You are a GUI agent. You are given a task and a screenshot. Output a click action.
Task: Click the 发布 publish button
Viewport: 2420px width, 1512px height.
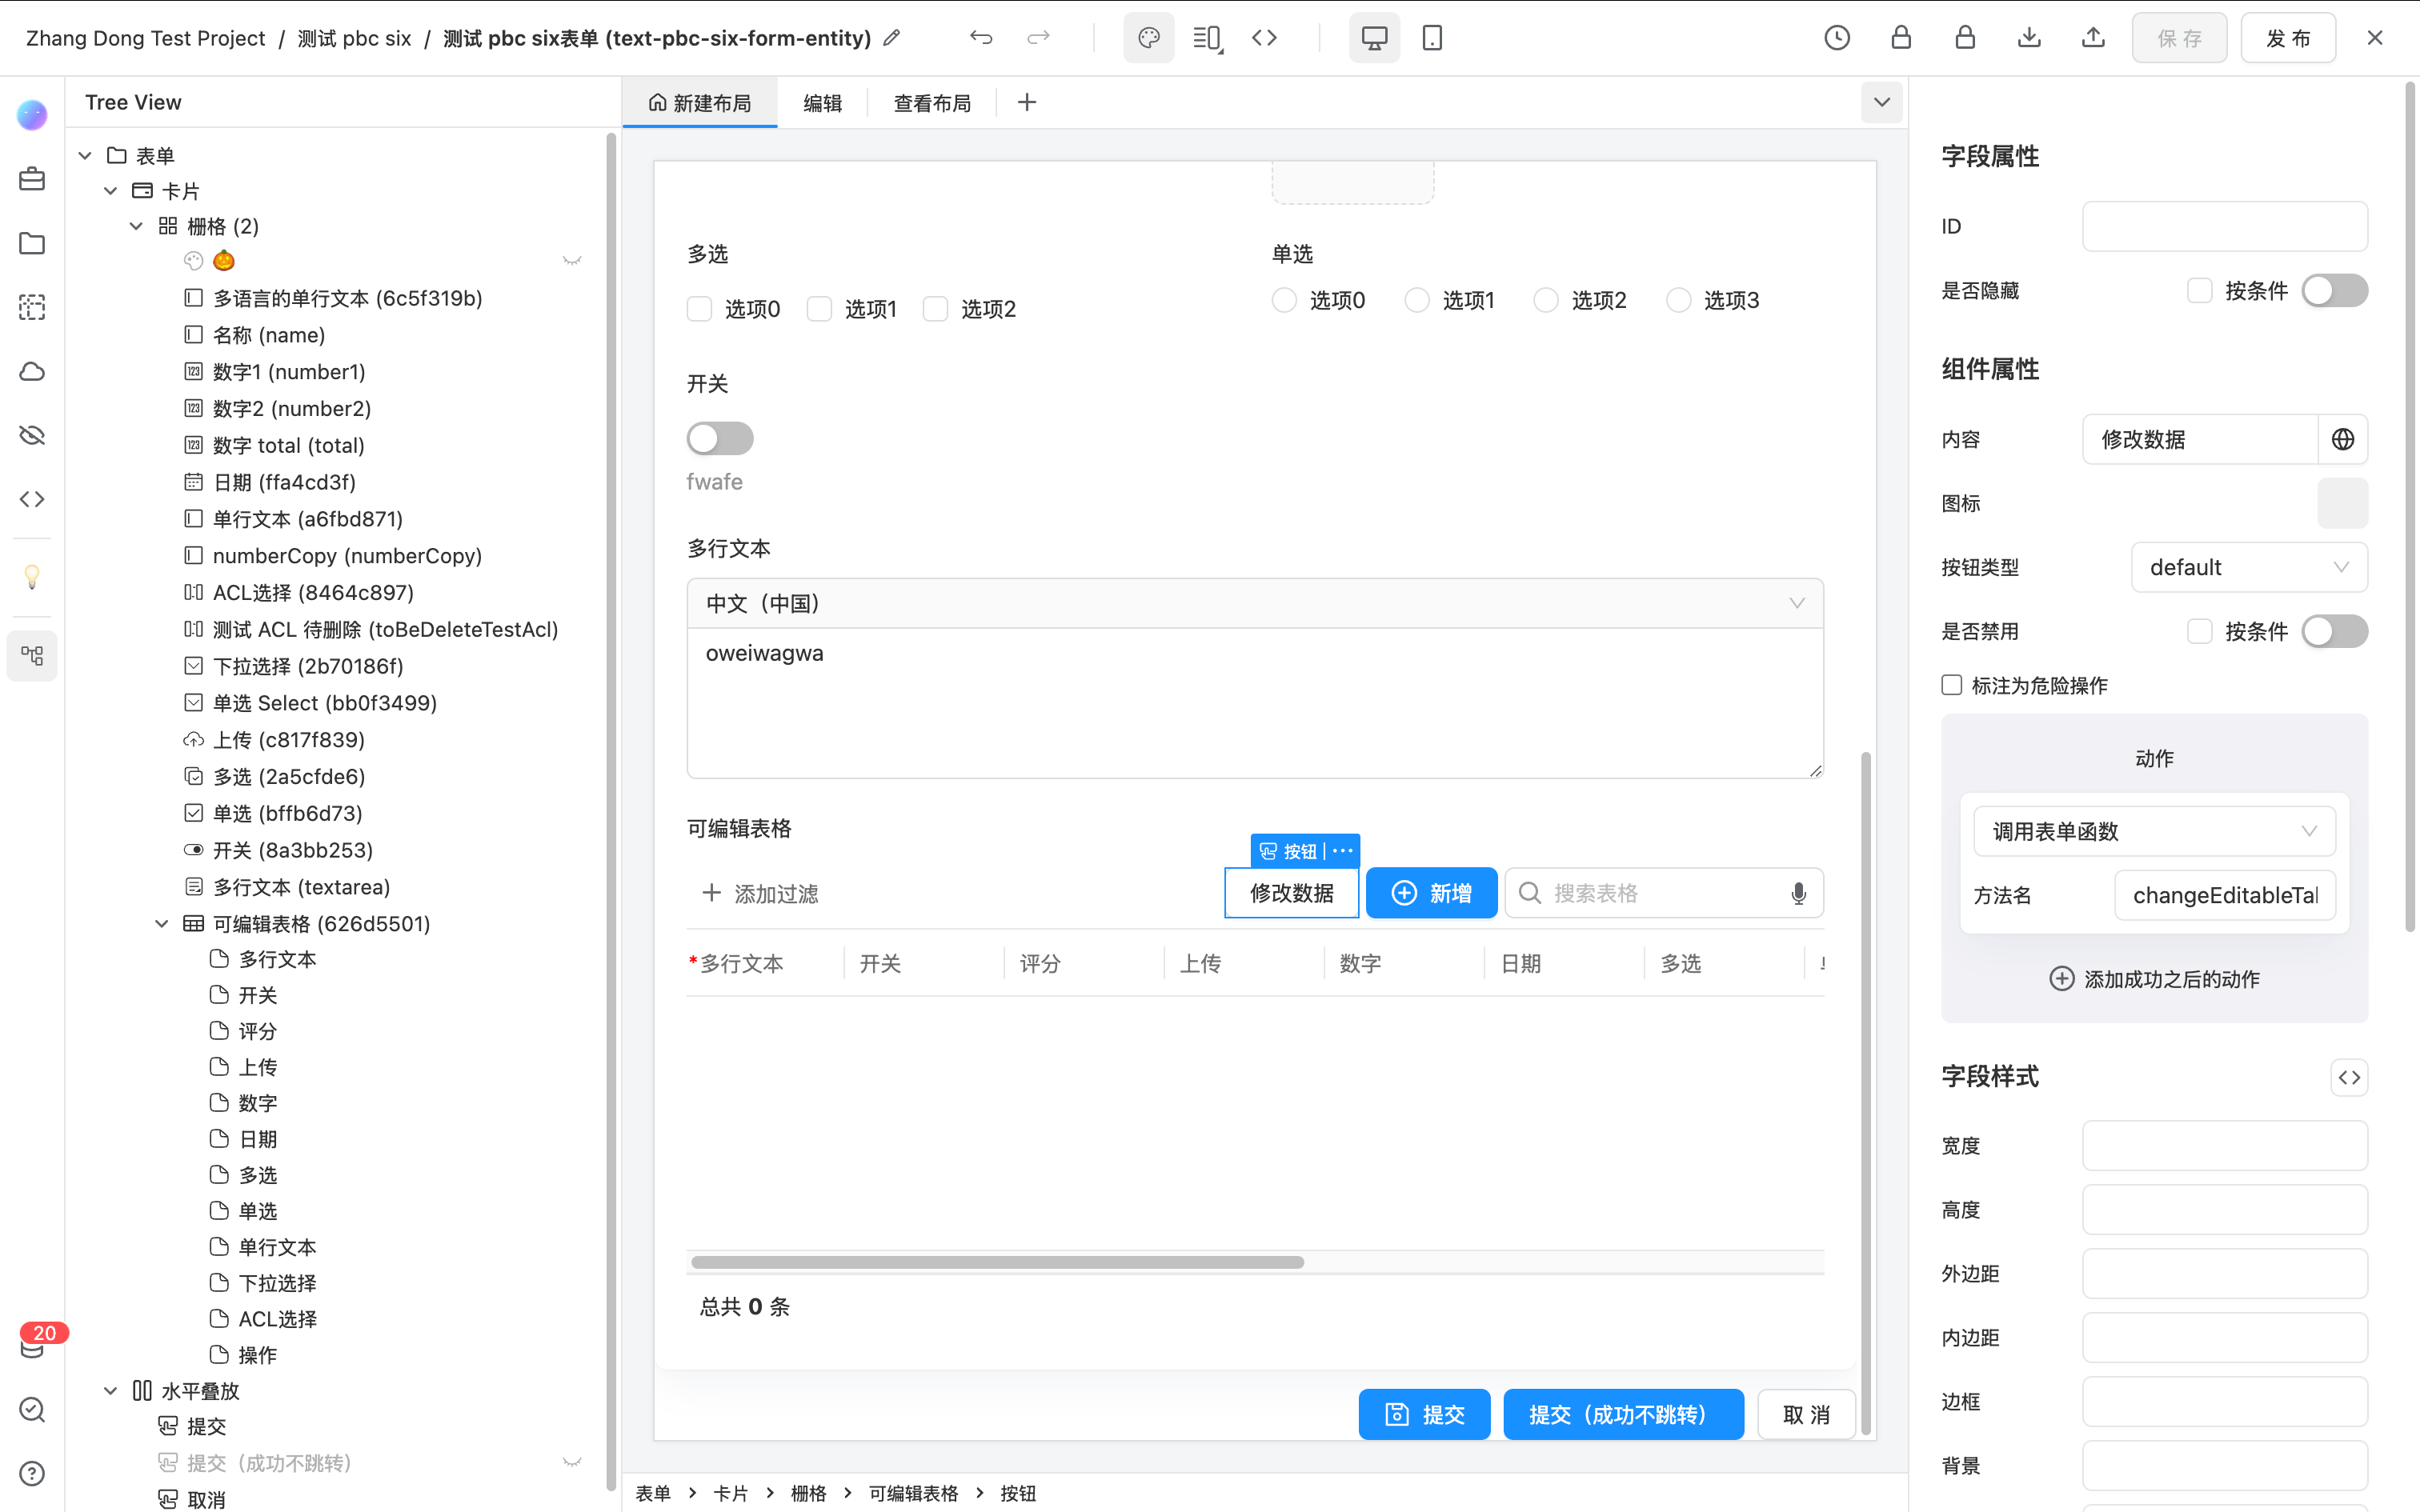click(x=2288, y=38)
